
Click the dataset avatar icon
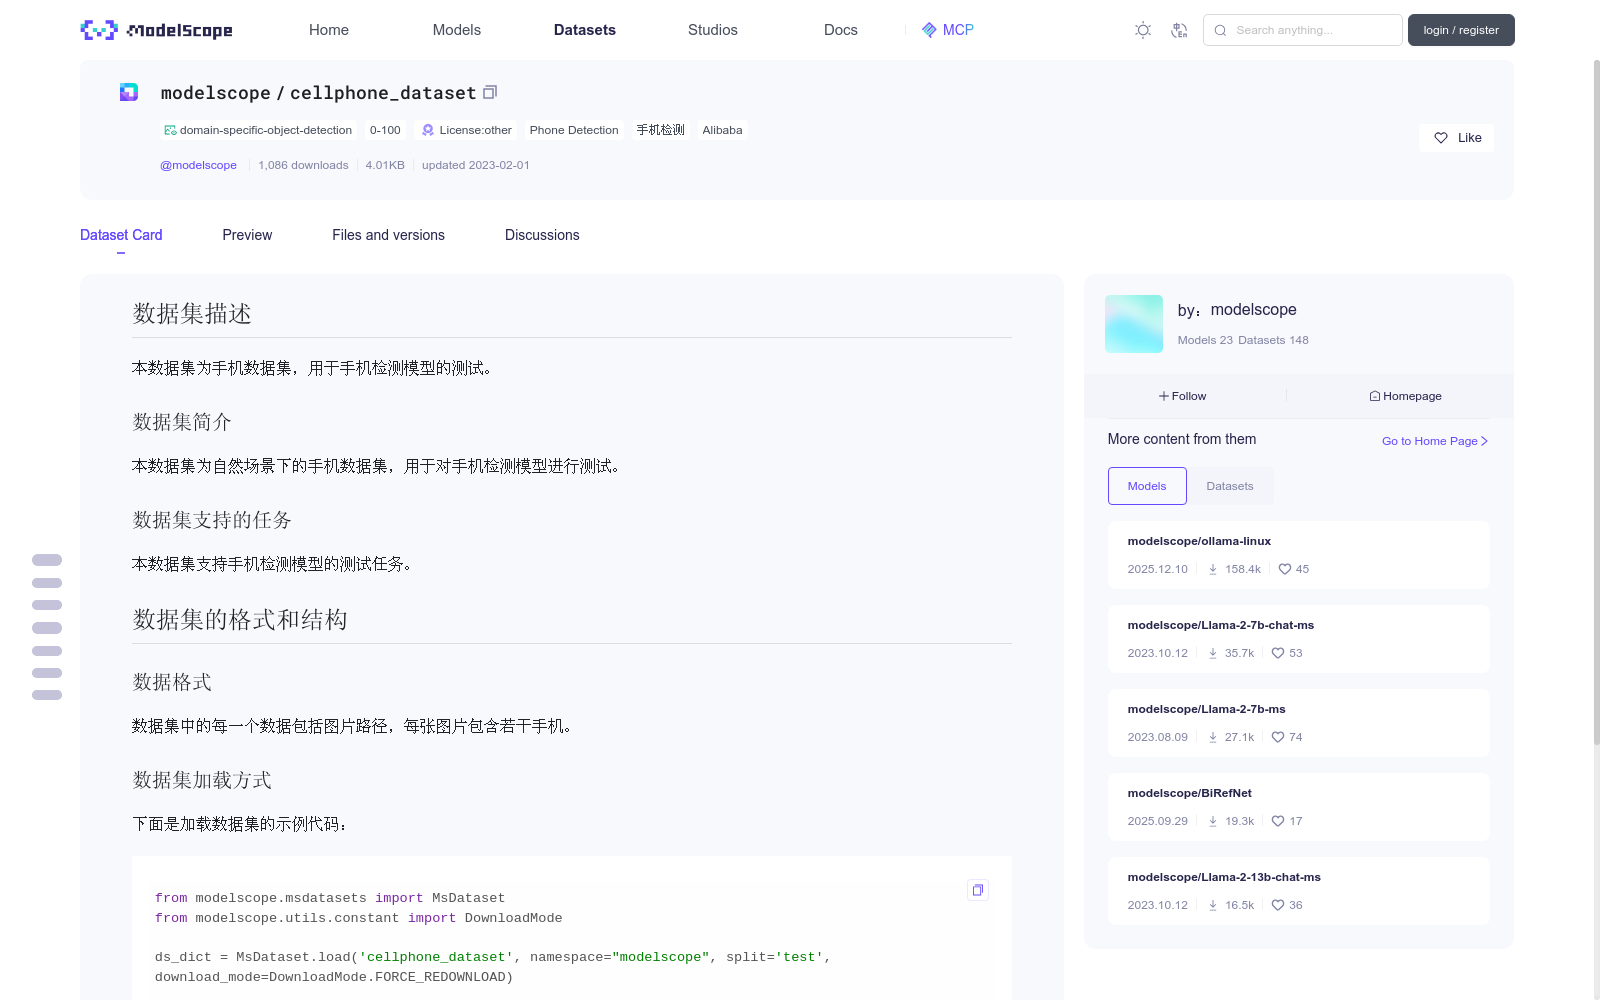tap(129, 92)
